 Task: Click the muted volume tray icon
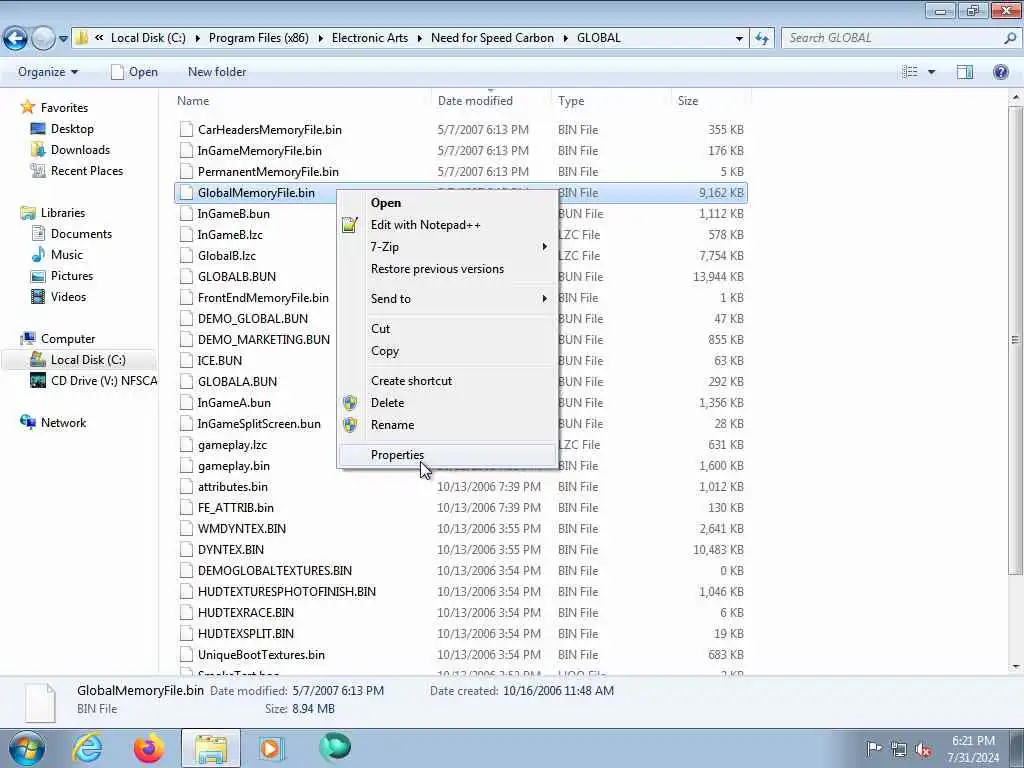923,750
